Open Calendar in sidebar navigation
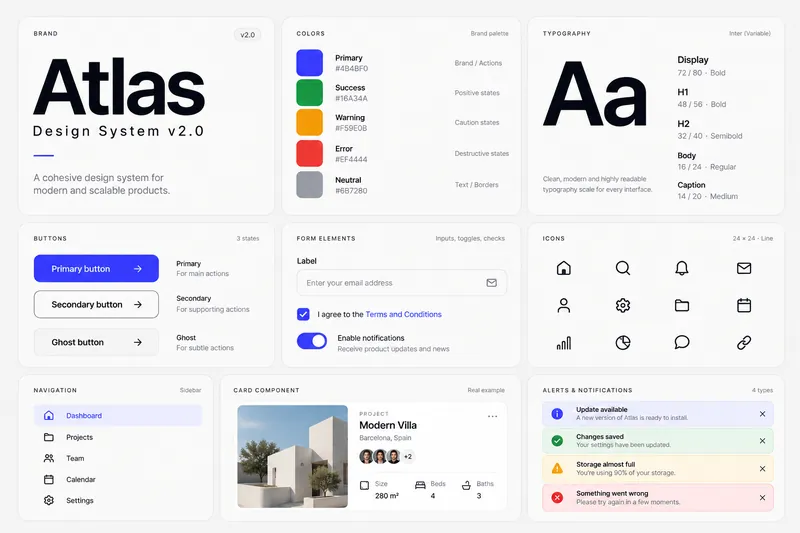The image size is (800, 533). pyautogui.click(x=118, y=479)
